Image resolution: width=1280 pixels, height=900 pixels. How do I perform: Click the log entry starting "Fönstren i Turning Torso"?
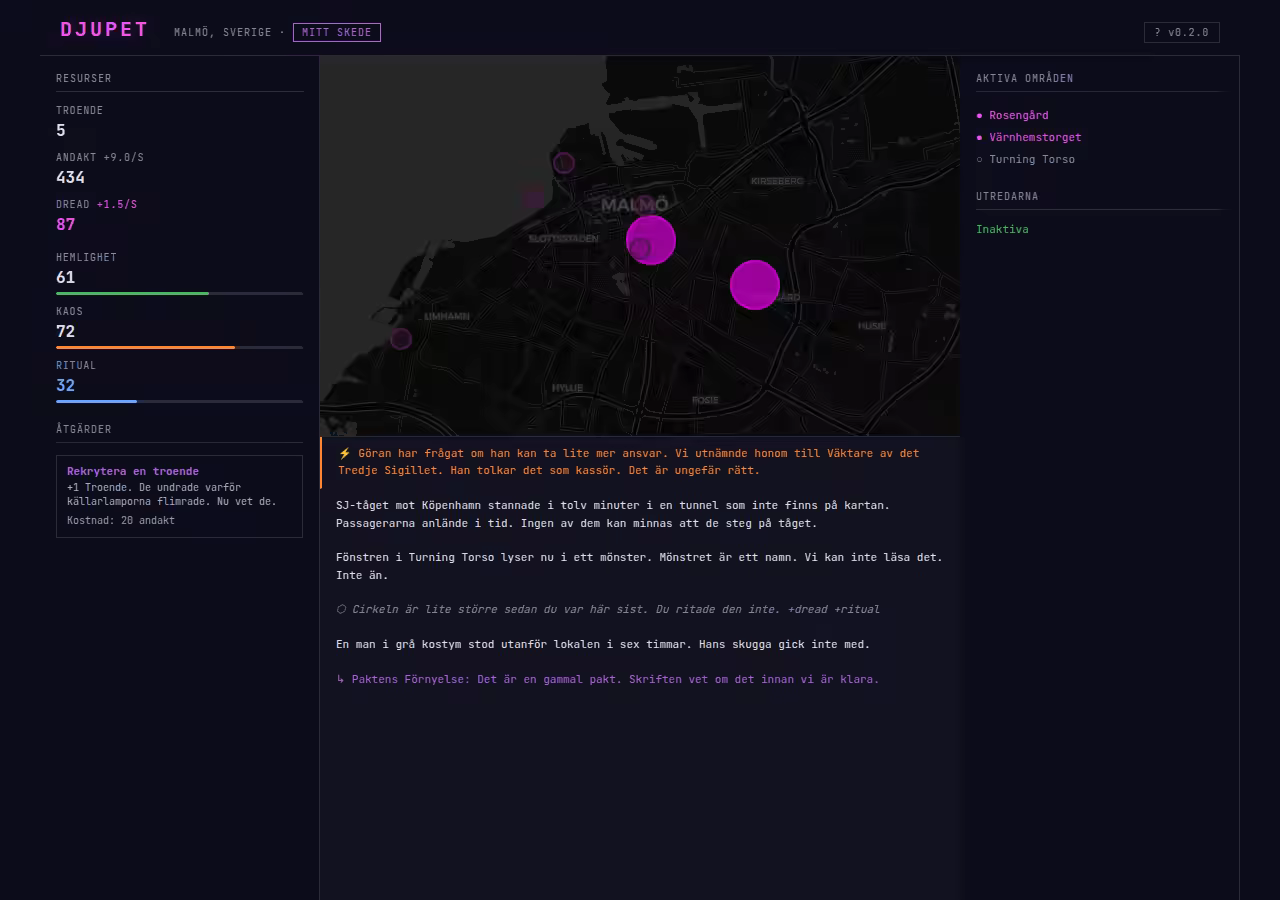pos(640,566)
